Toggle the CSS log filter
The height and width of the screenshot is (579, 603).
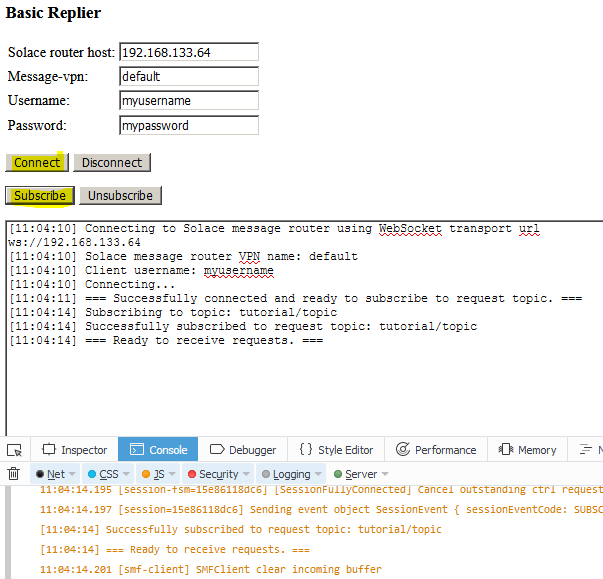[103, 474]
